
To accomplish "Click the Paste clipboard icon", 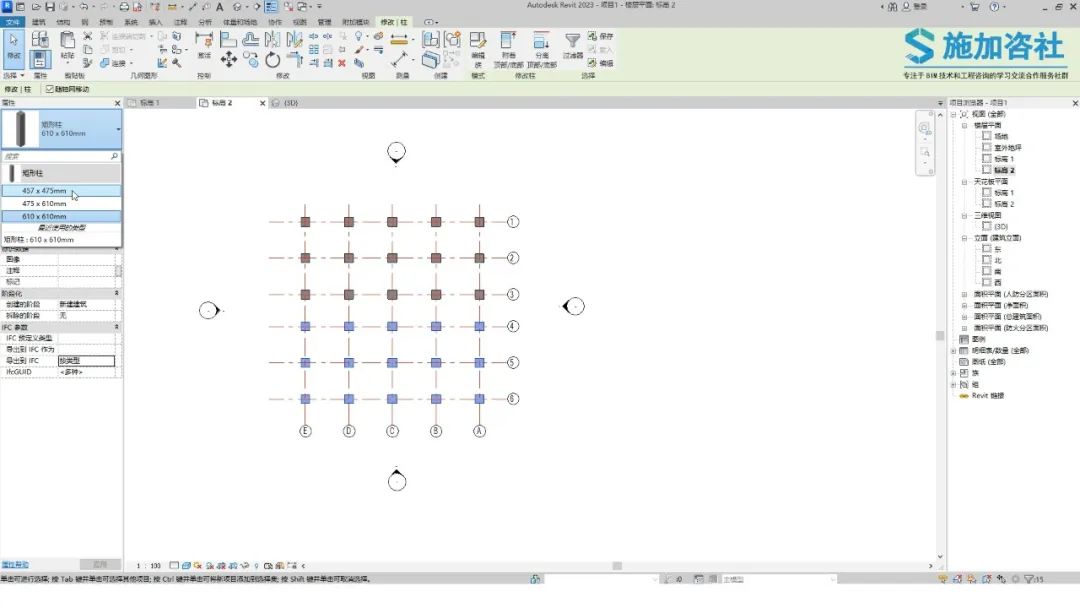I will click(68, 41).
